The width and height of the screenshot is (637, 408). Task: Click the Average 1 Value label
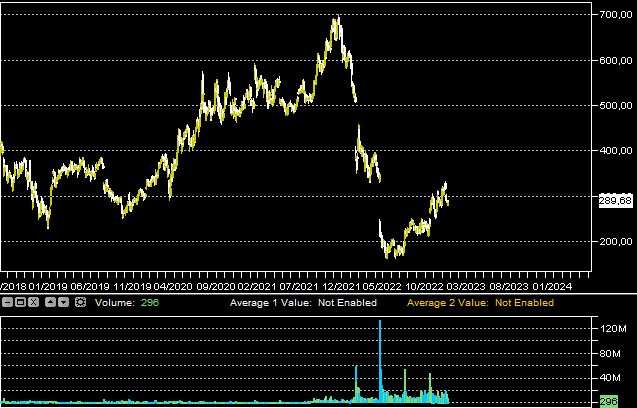tap(271, 302)
